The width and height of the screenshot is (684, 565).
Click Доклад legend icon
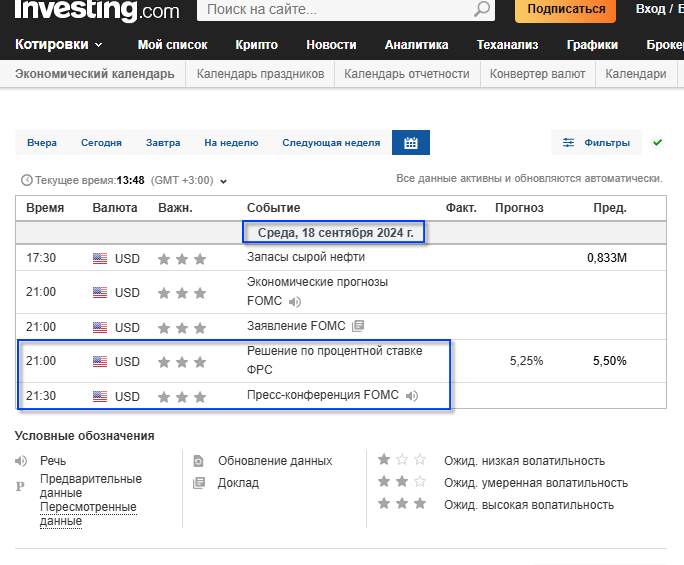(199, 483)
